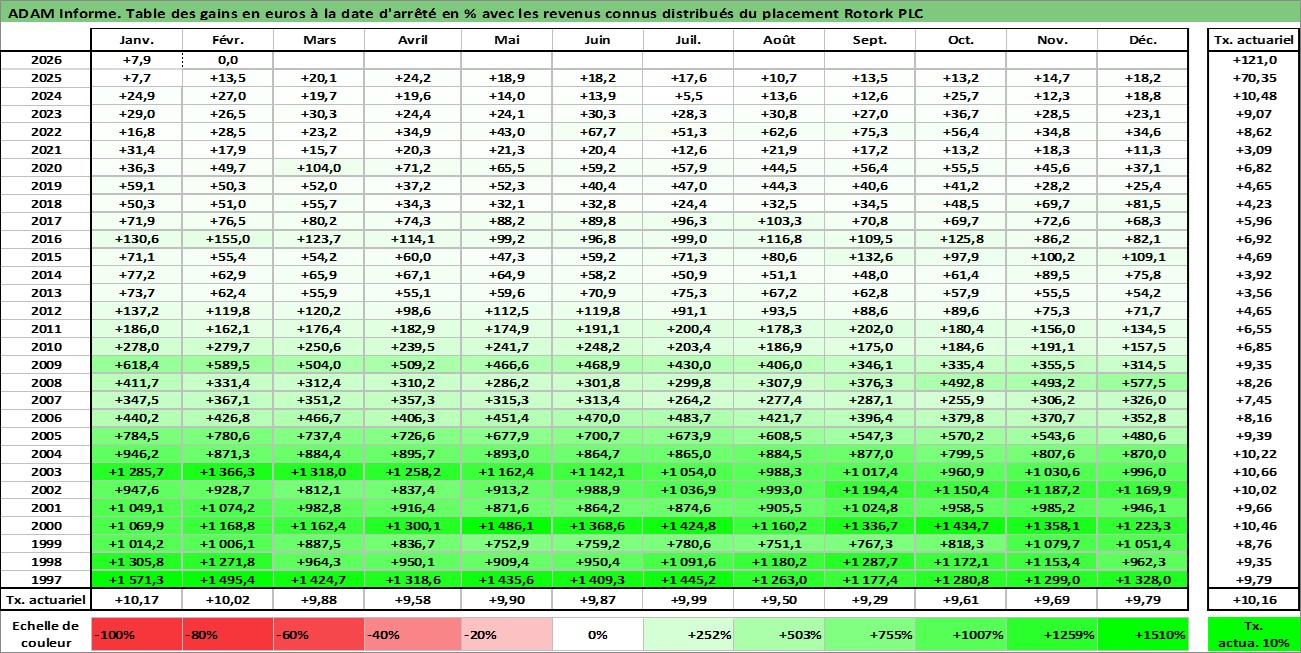Select the 0% white scale swatch
This screenshot has width=1301, height=653.
[x=597, y=634]
